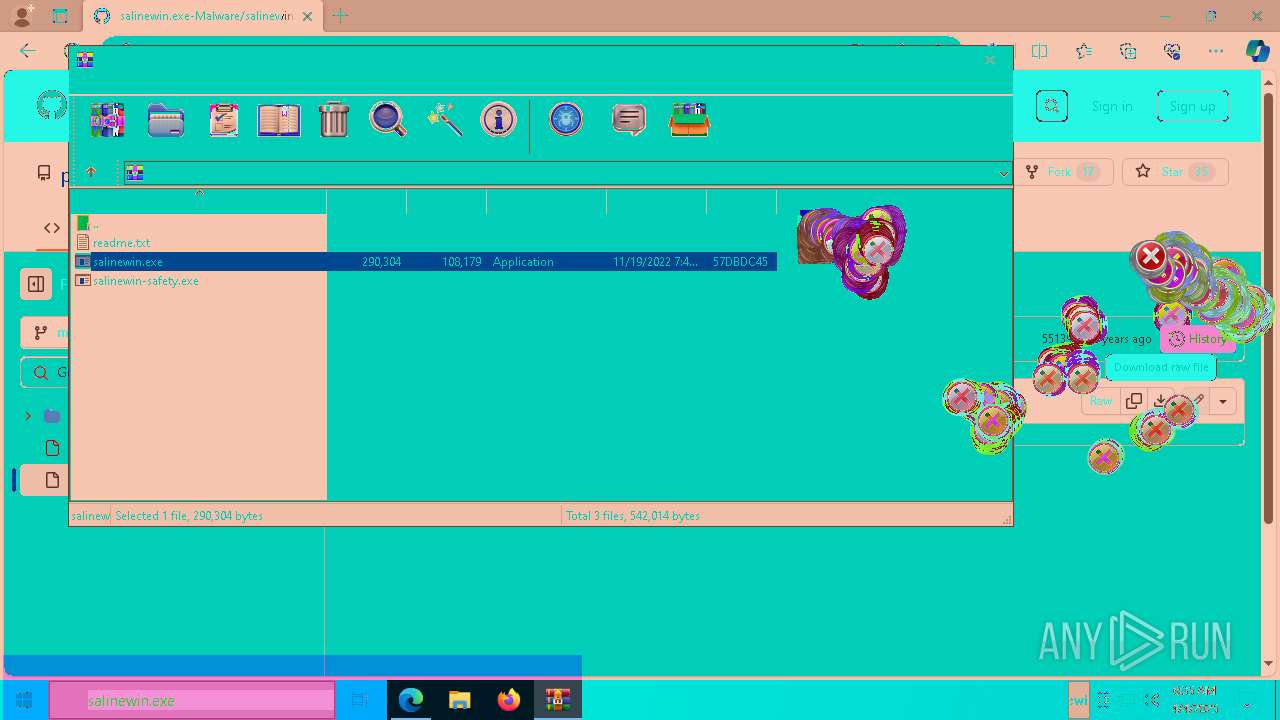
Task: Click the Extract To folder icon
Action: tap(166, 120)
